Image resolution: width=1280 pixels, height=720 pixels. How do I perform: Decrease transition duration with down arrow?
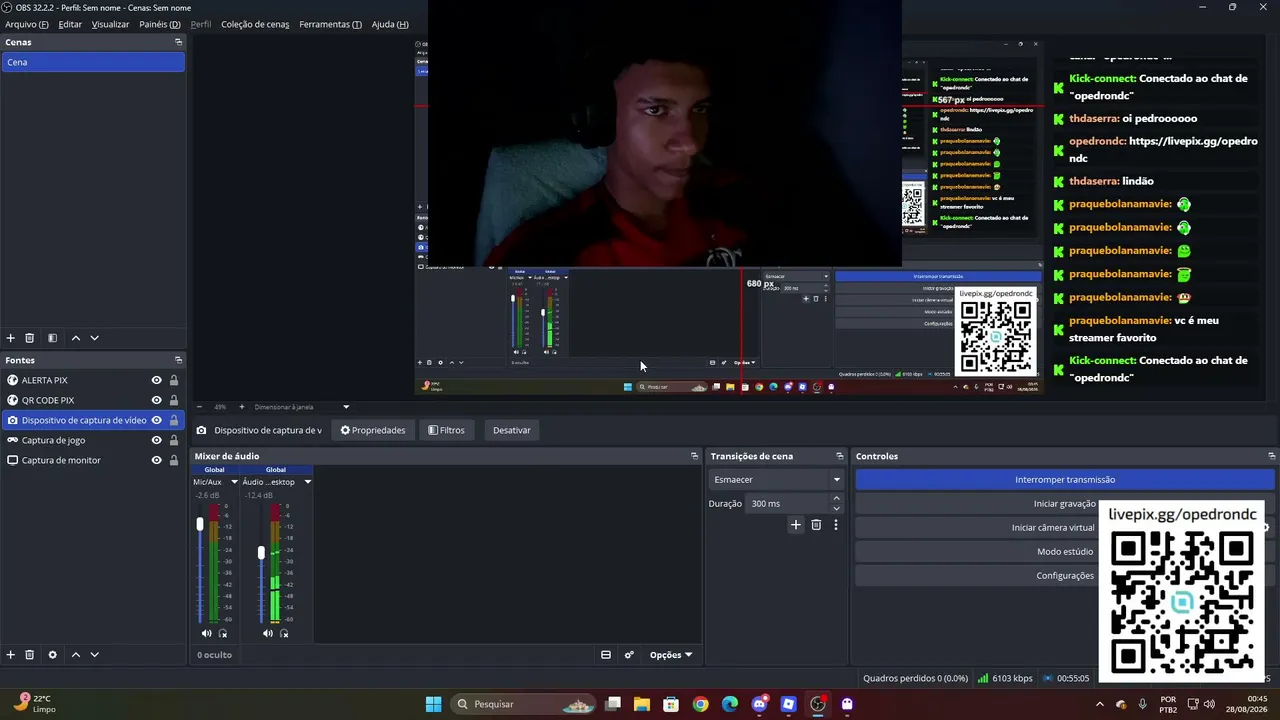836,509
